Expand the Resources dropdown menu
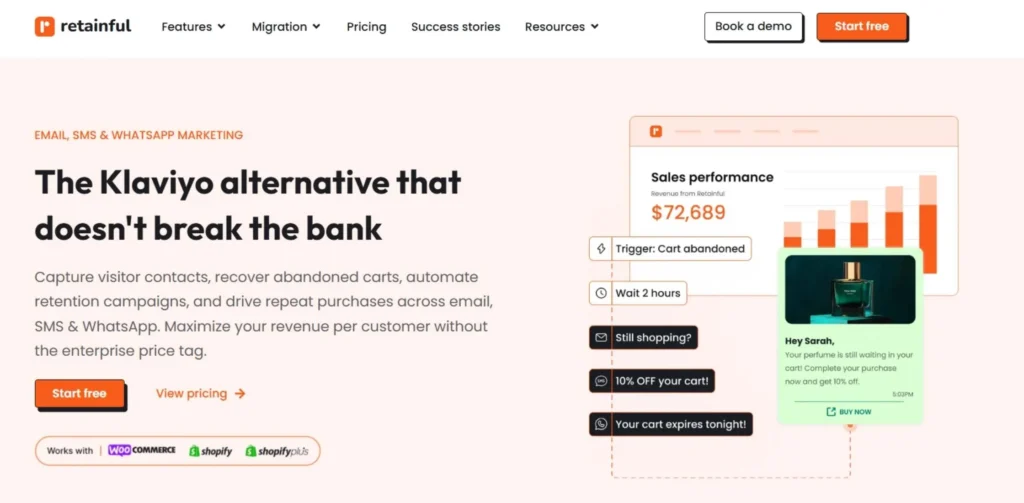This screenshot has height=503, width=1024. pos(561,27)
